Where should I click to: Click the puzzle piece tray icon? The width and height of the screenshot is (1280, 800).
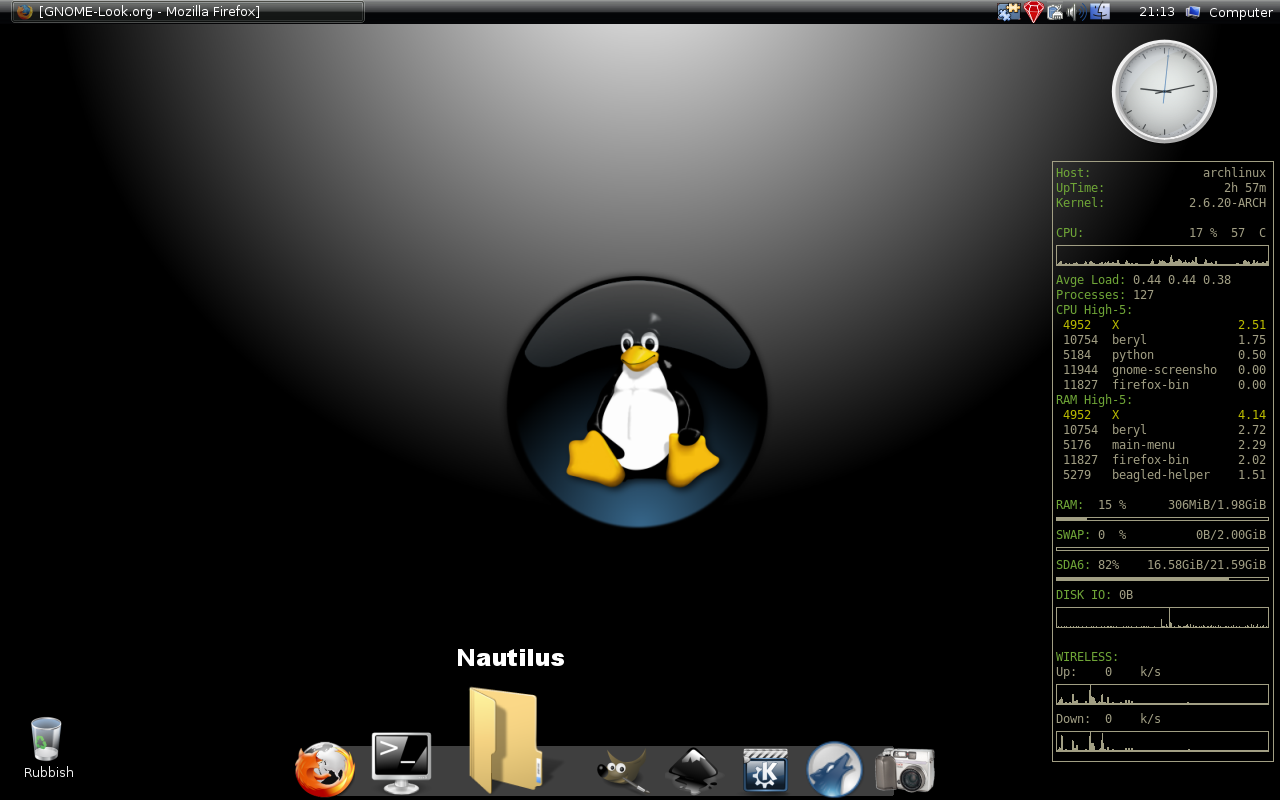[x=1009, y=12]
